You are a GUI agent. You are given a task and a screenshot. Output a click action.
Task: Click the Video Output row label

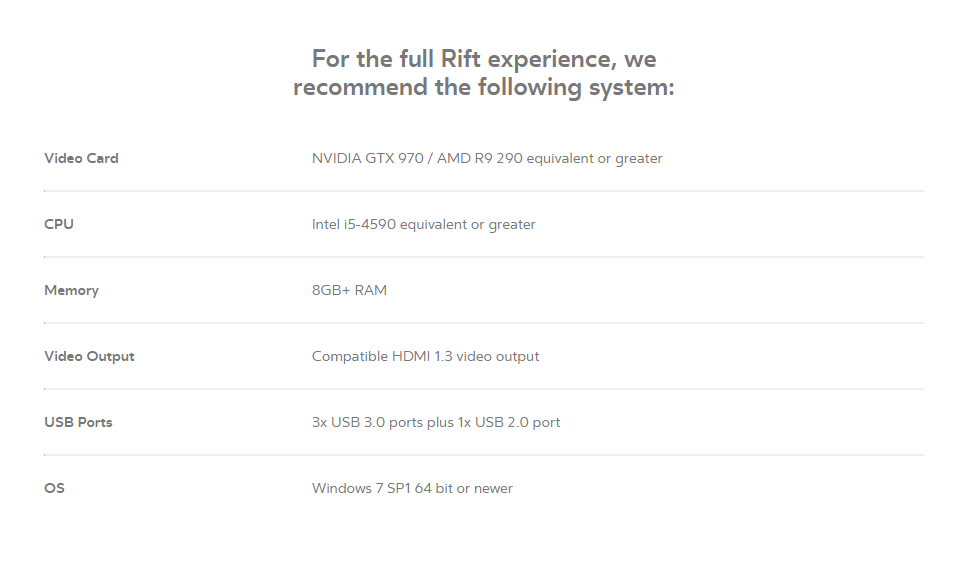click(x=89, y=356)
